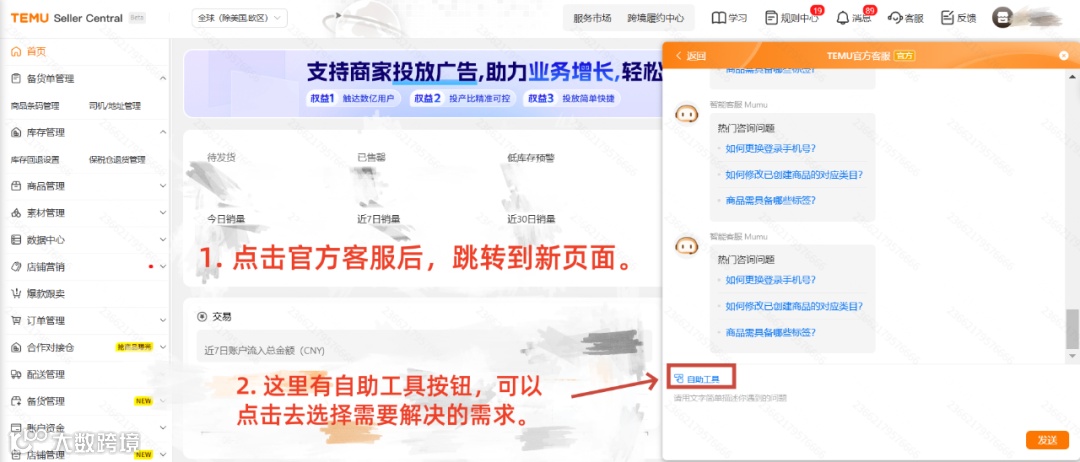Screen dimensions: 1080x462
Task: Expand the 合作对接仓 menu chevron
Action: pyautogui.click(x=163, y=347)
